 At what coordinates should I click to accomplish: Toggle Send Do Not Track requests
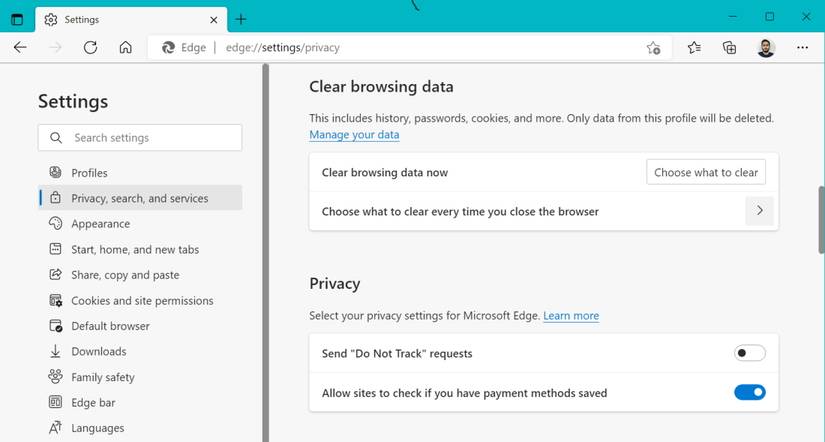(749, 353)
